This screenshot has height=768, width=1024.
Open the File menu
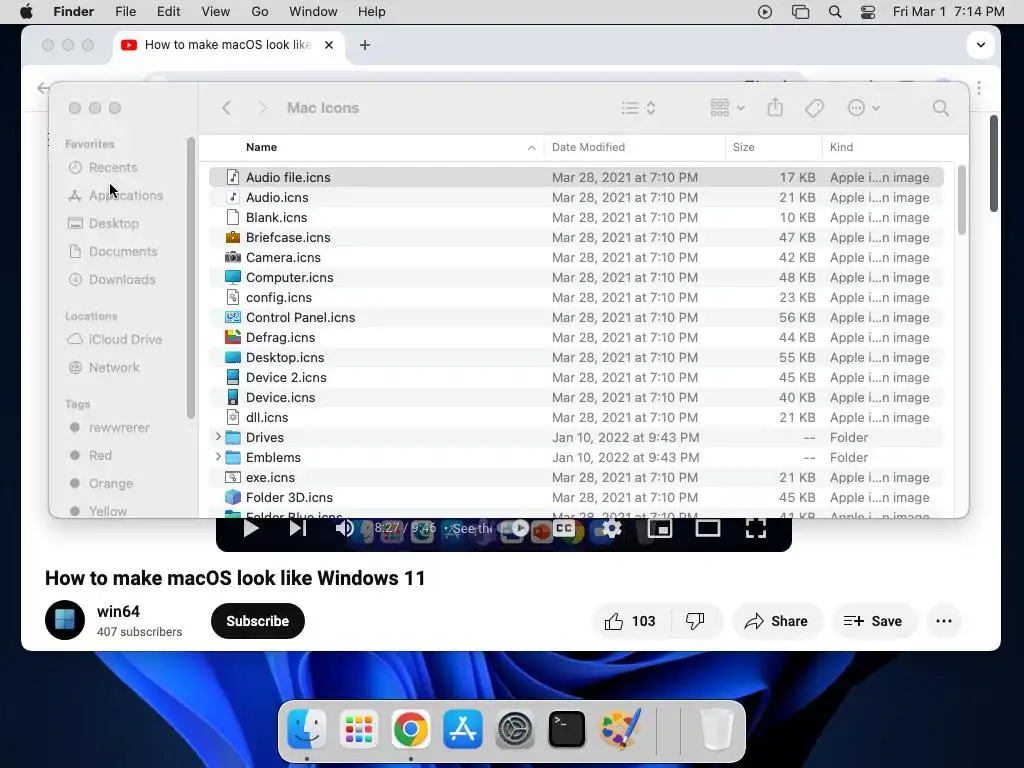click(x=125, y=12)
